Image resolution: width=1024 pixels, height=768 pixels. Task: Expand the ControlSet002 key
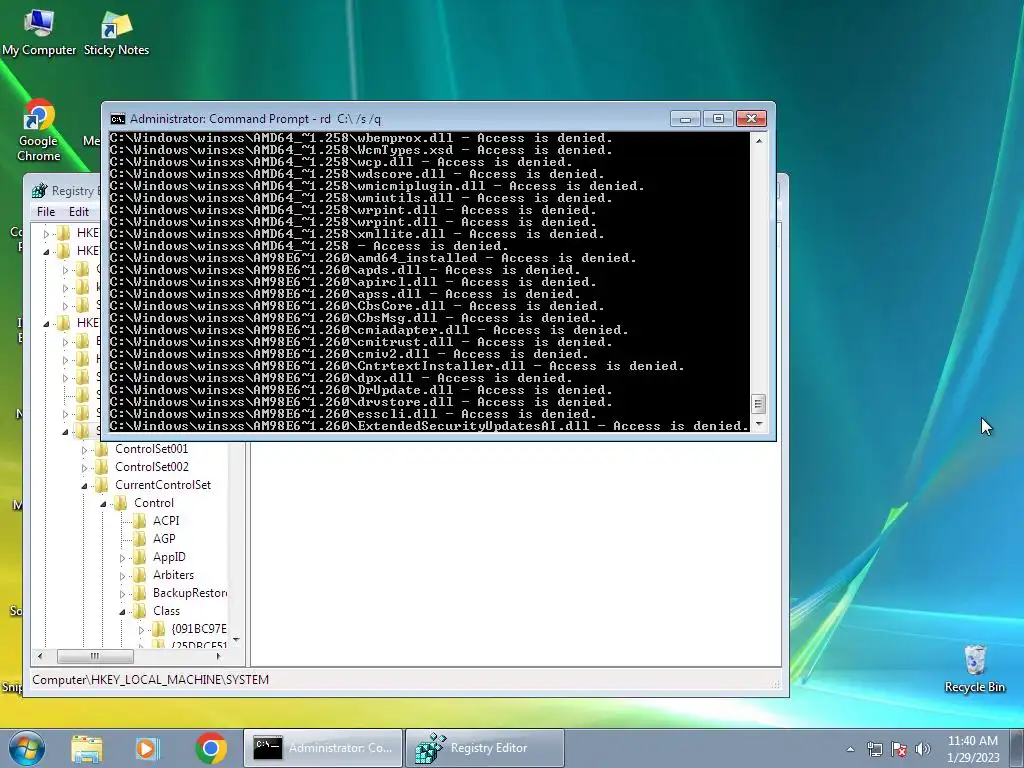point(84,468)
